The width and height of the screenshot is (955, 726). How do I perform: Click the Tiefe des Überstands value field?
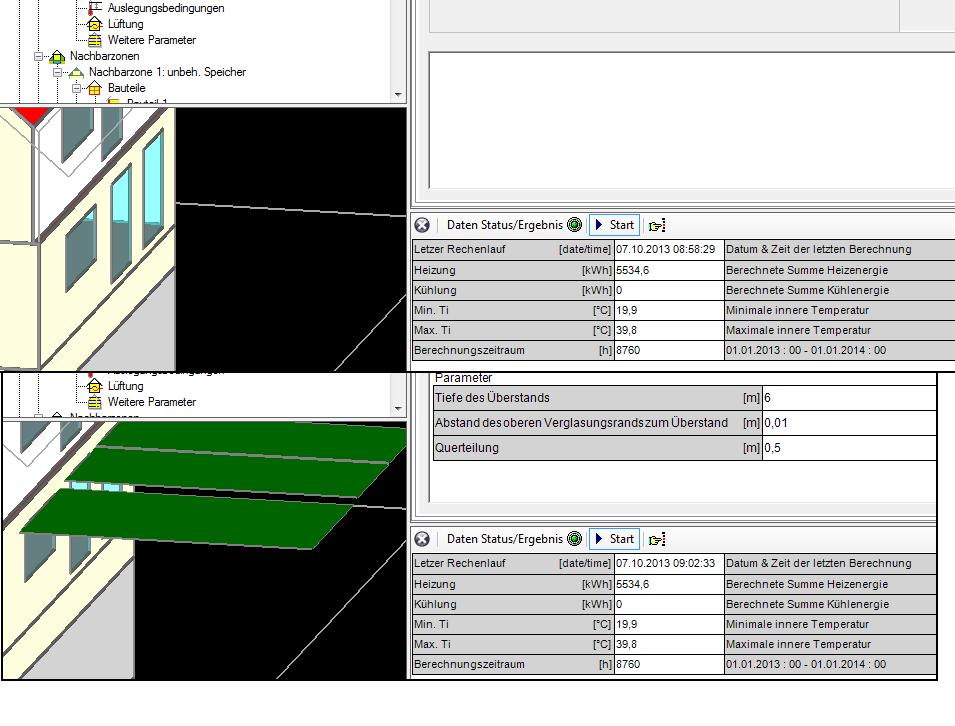point(848,398)
